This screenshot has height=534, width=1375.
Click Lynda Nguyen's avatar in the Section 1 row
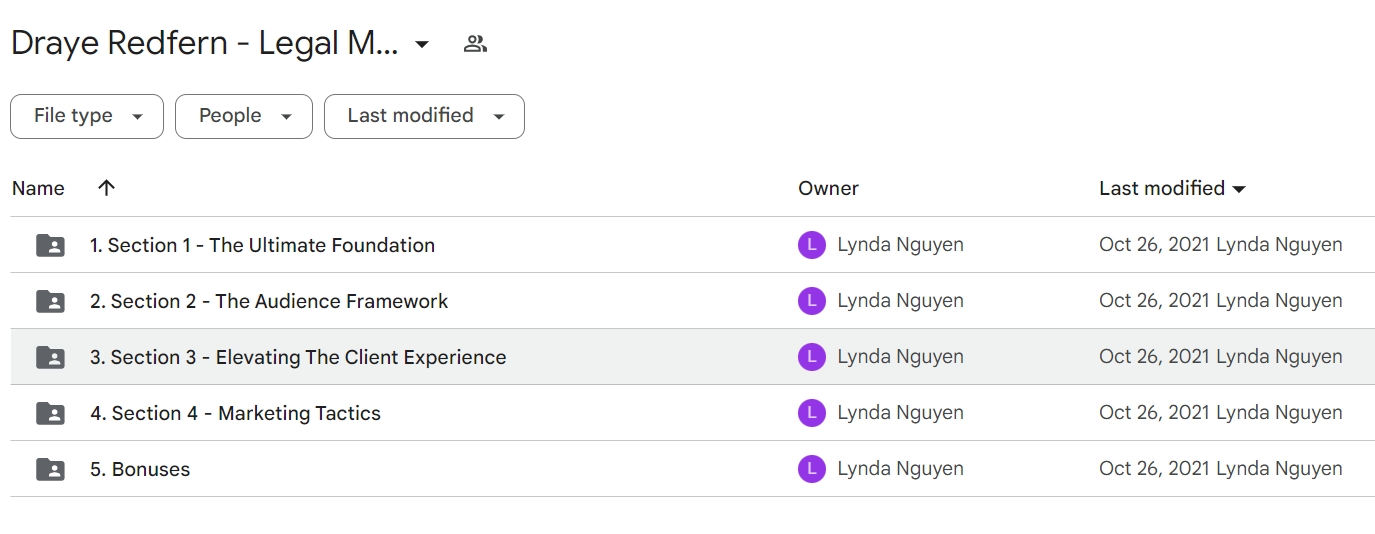pos(812,245)
